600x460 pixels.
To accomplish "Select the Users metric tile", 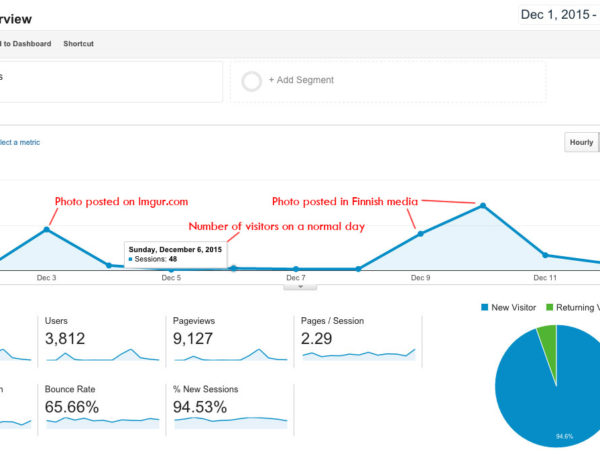I will (x=102, y=341).
